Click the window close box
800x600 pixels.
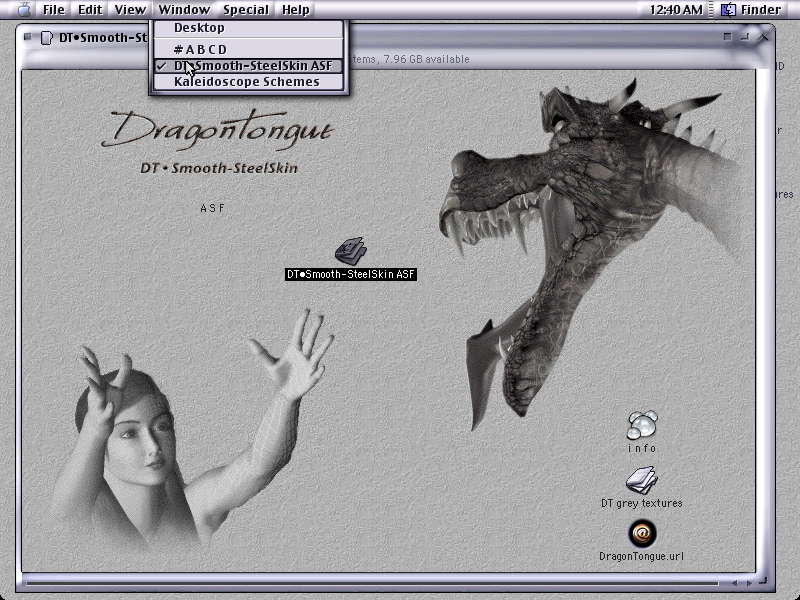28,36
